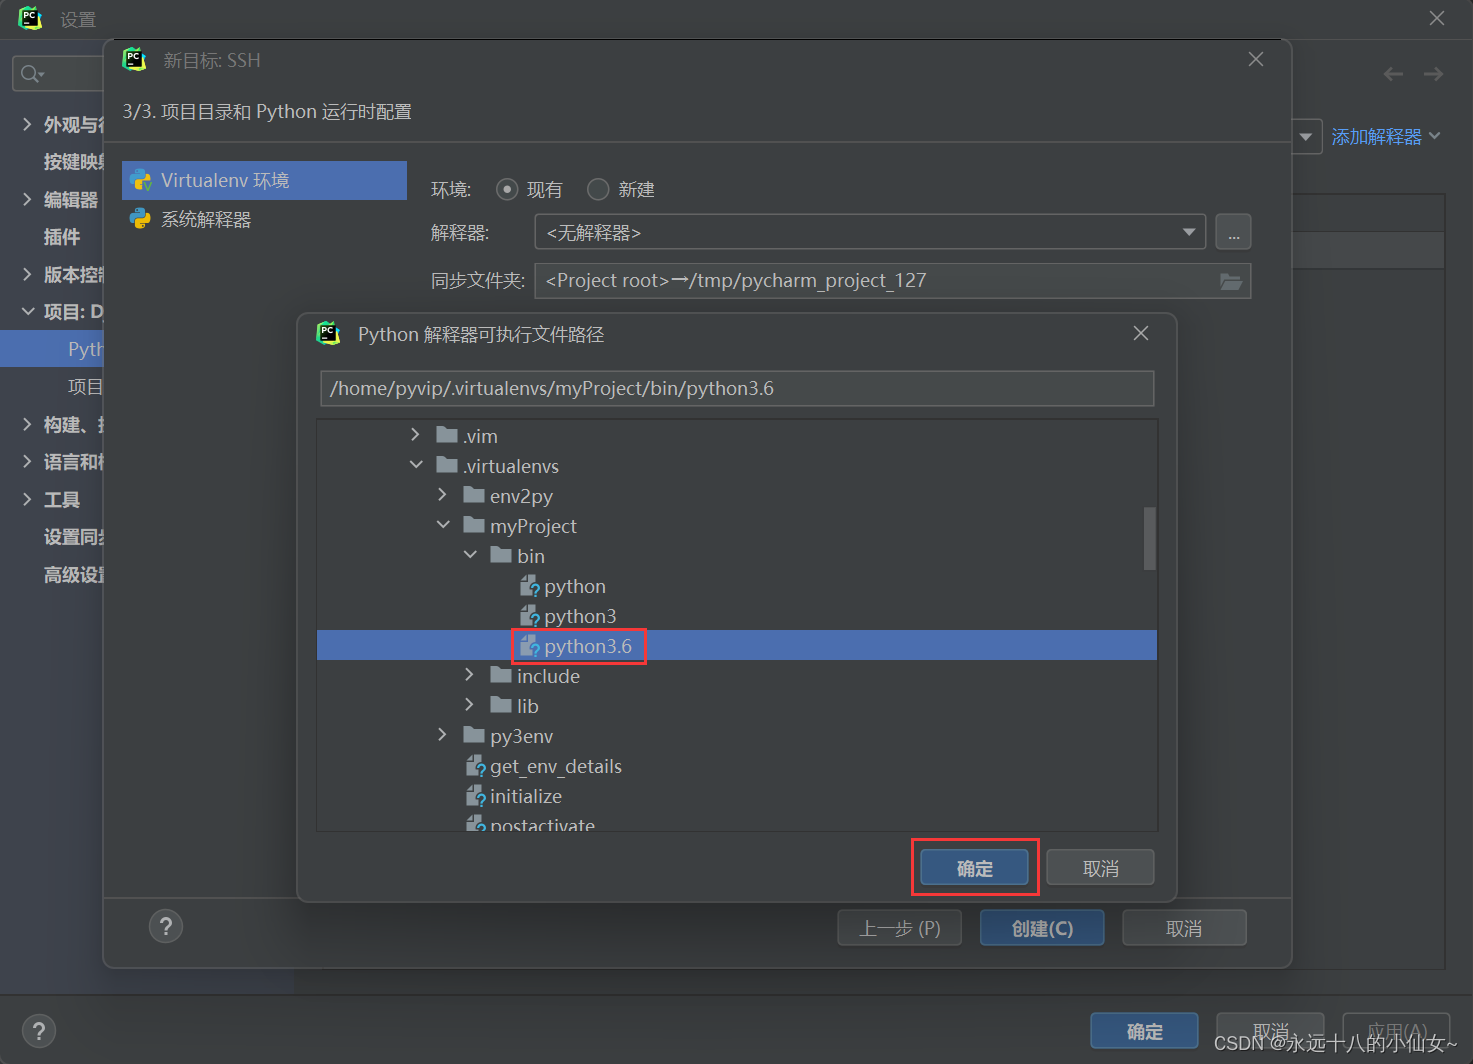This screenshot has height=1064, width=1473.
Task: Click the sync folder path field
Action: coord(892,281)
